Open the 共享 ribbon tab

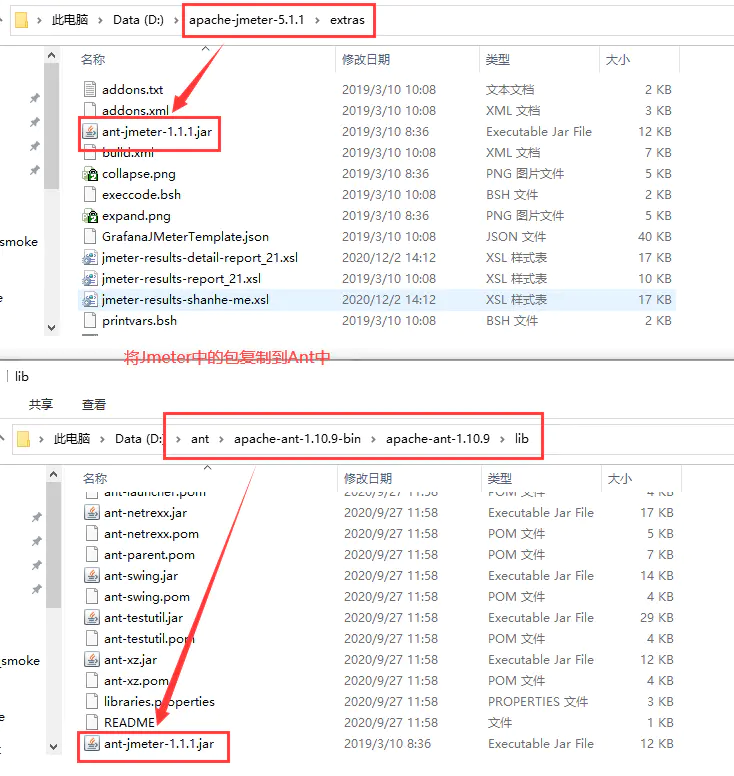point(41,404)
